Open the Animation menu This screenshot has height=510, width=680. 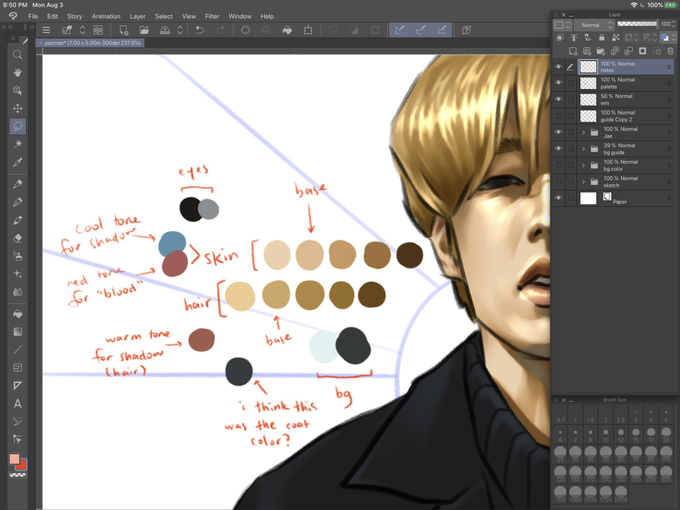tap(106, 16)
